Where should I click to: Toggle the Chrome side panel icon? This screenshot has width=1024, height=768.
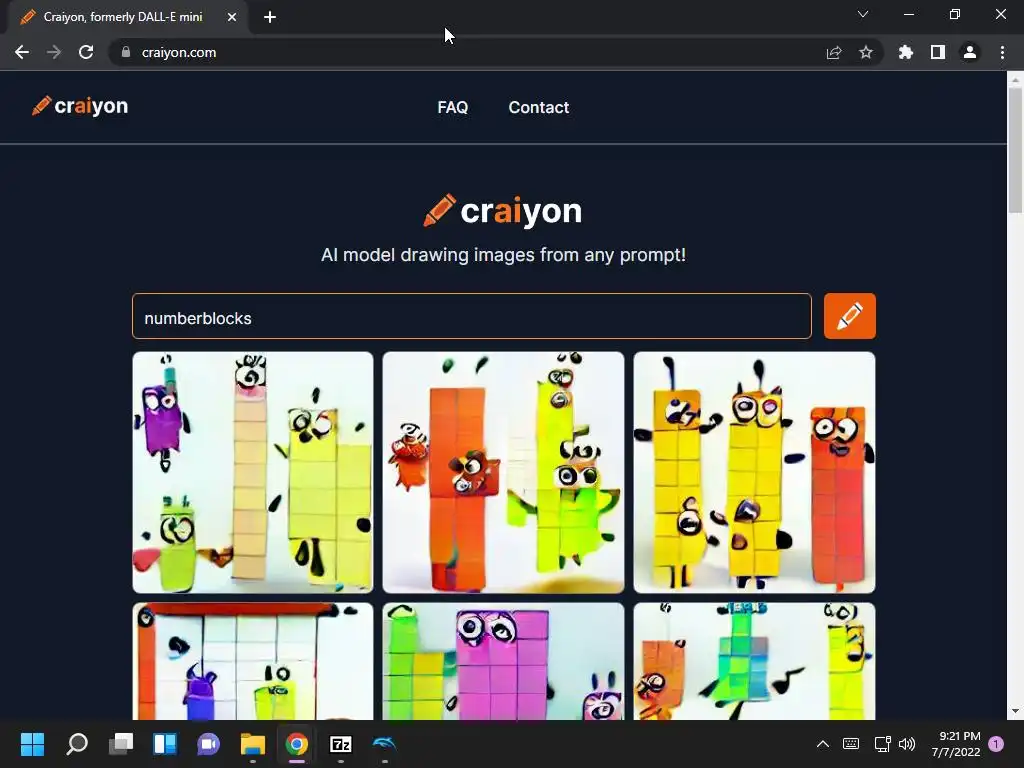click(x=937, y=52)
